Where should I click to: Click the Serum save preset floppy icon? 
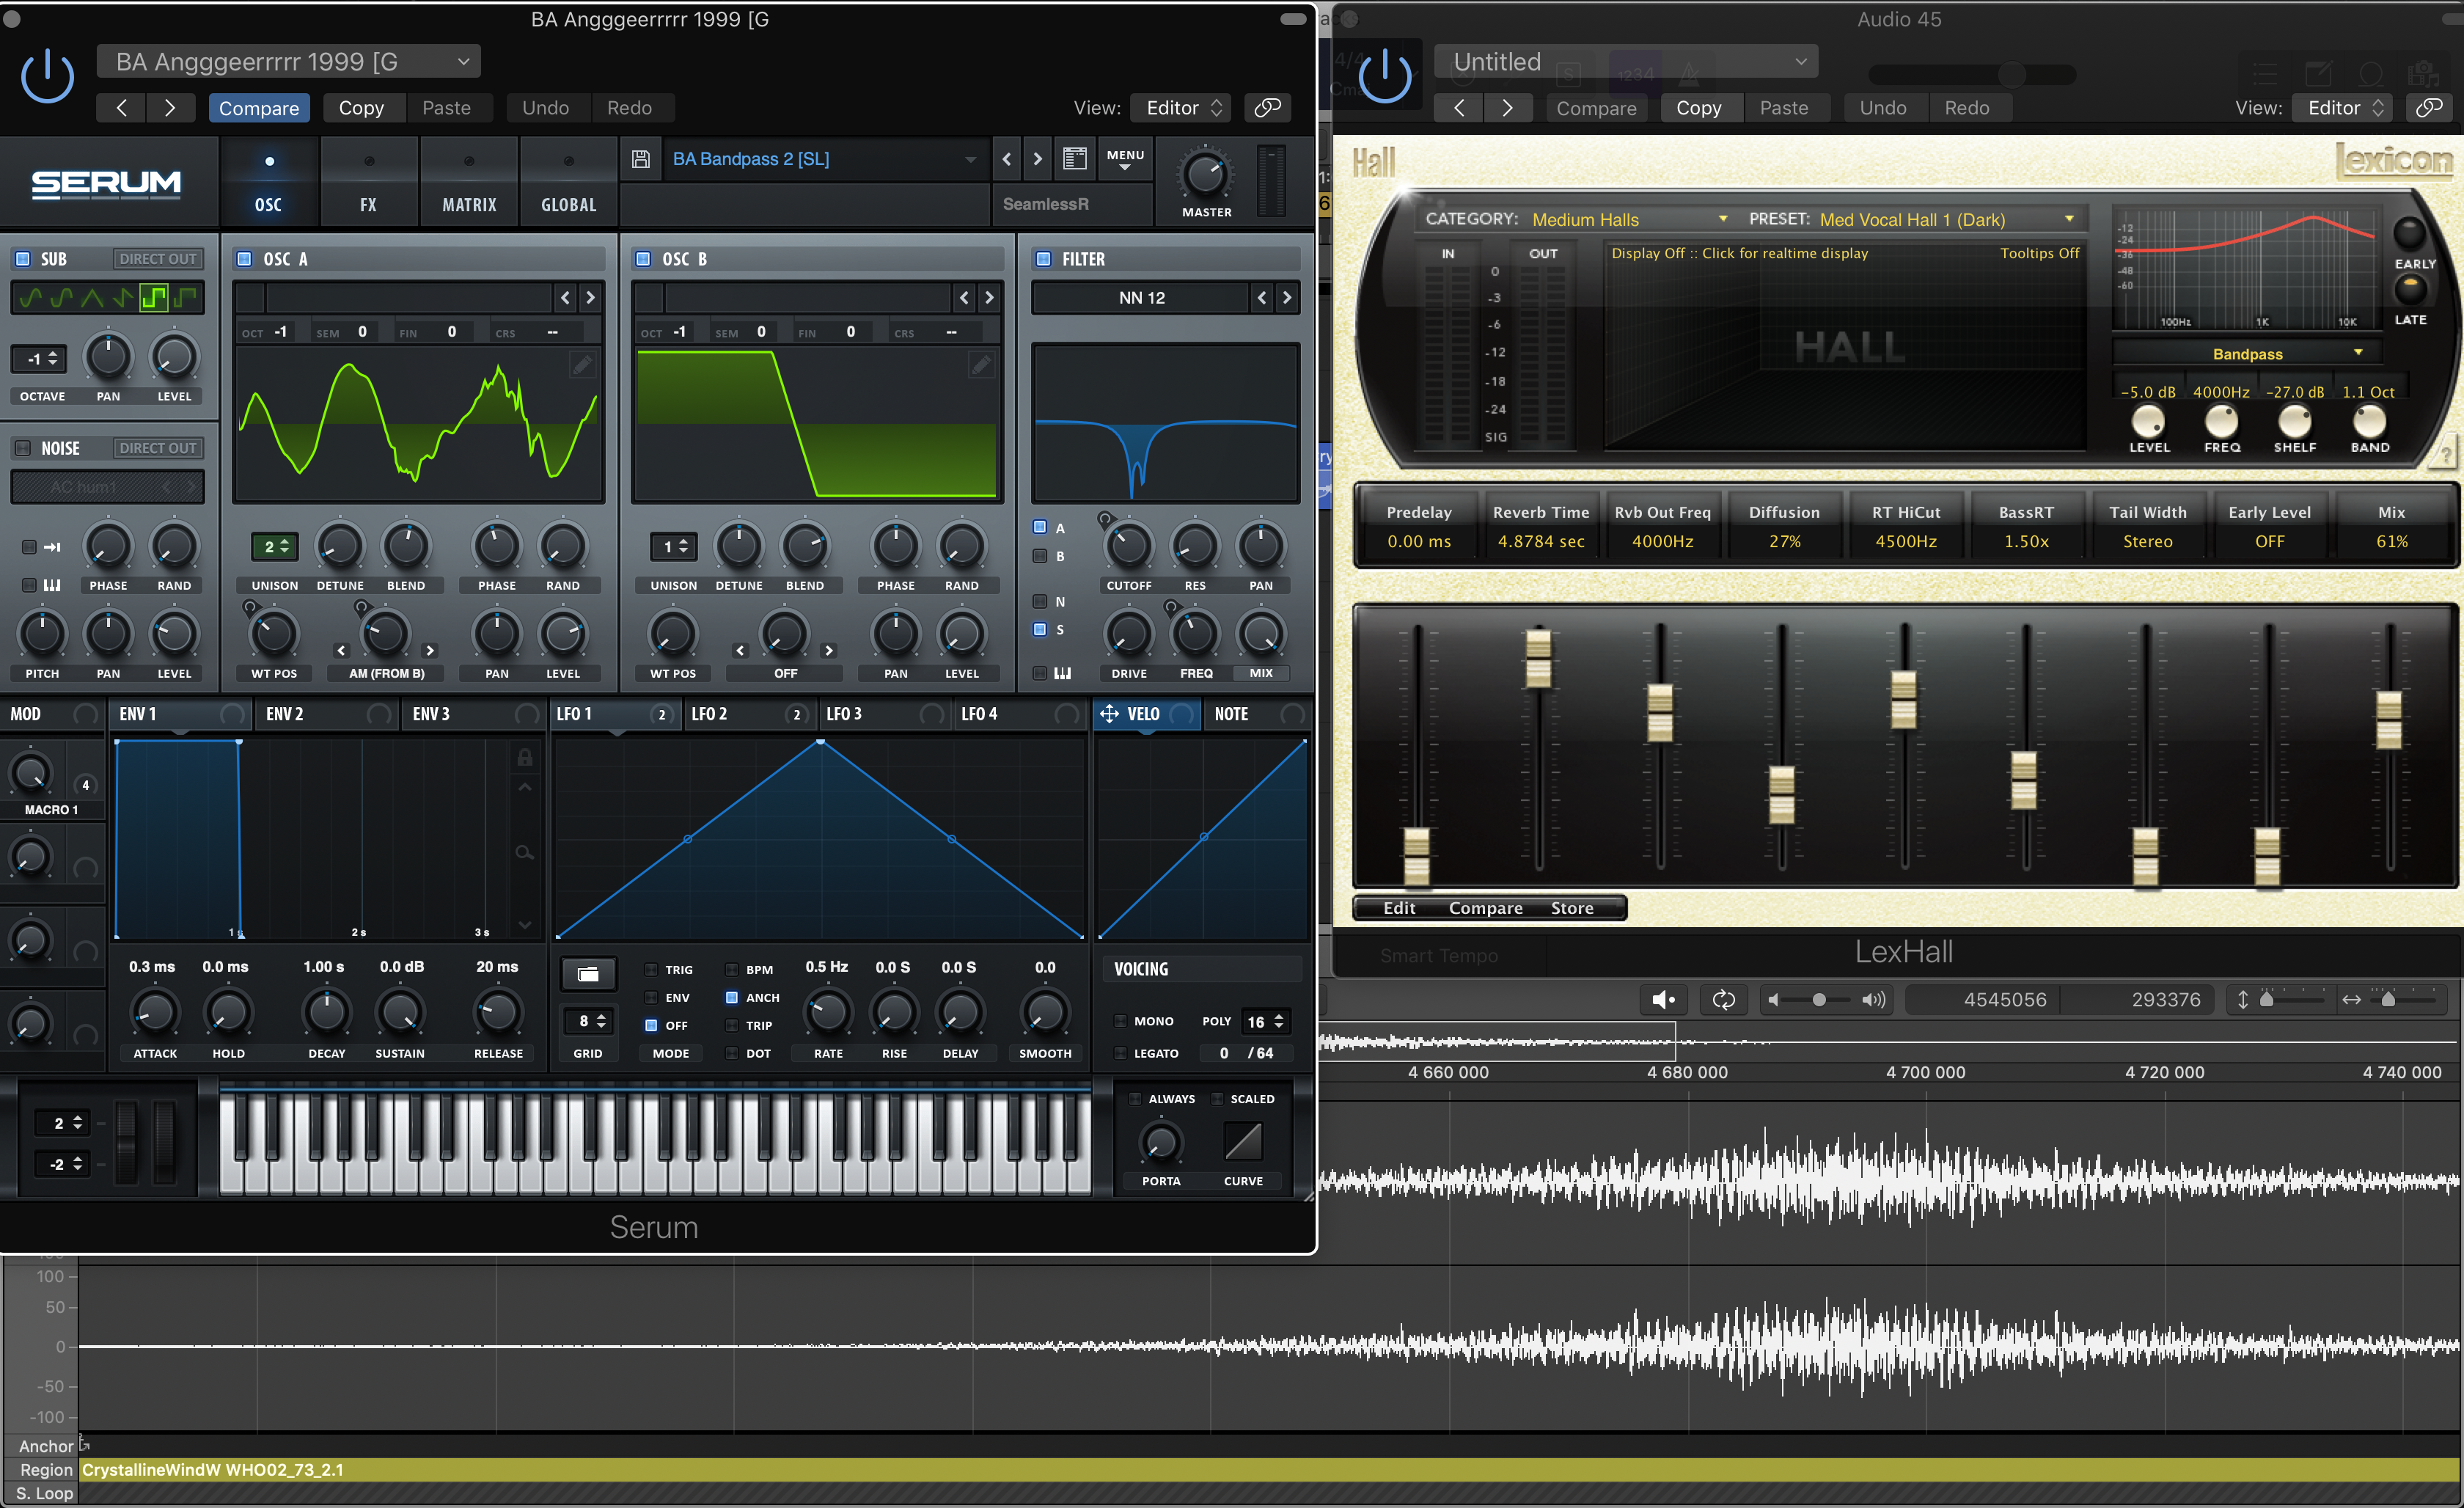click(x=641, y=159)
